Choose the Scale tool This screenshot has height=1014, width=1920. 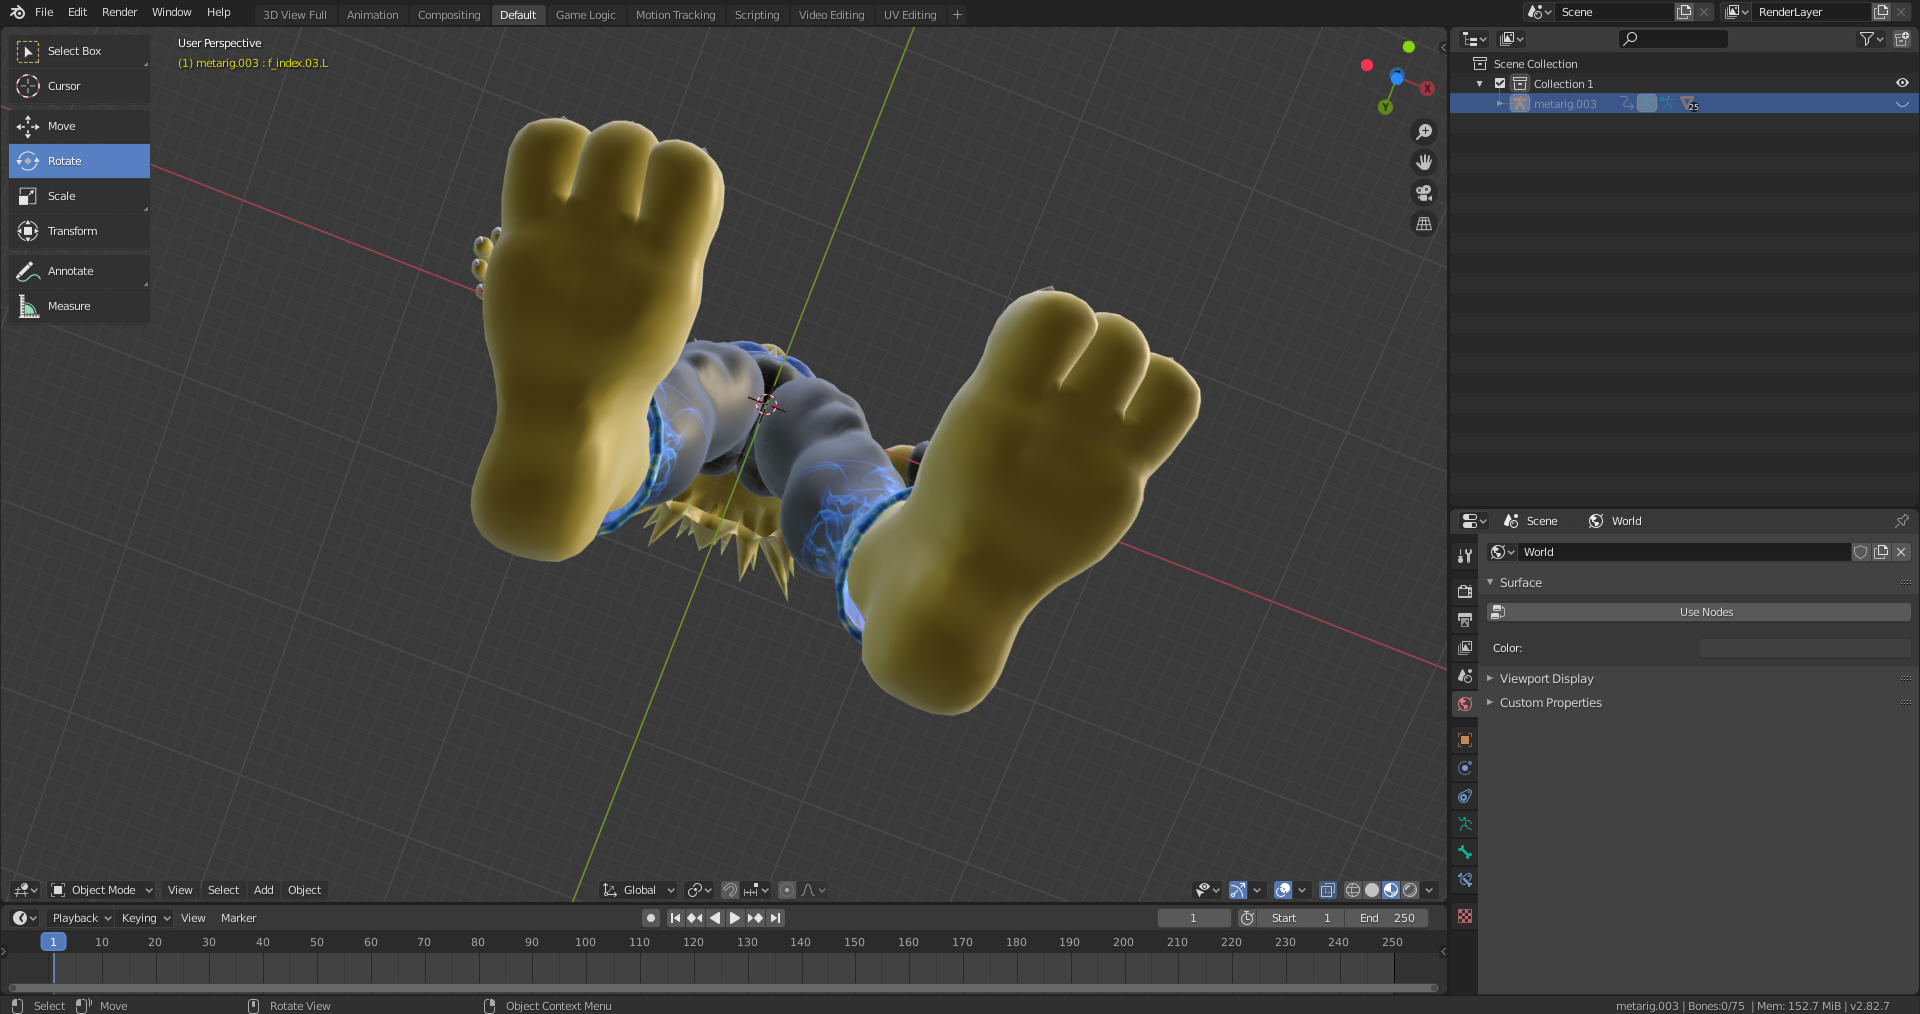click(x=79, y=196)
